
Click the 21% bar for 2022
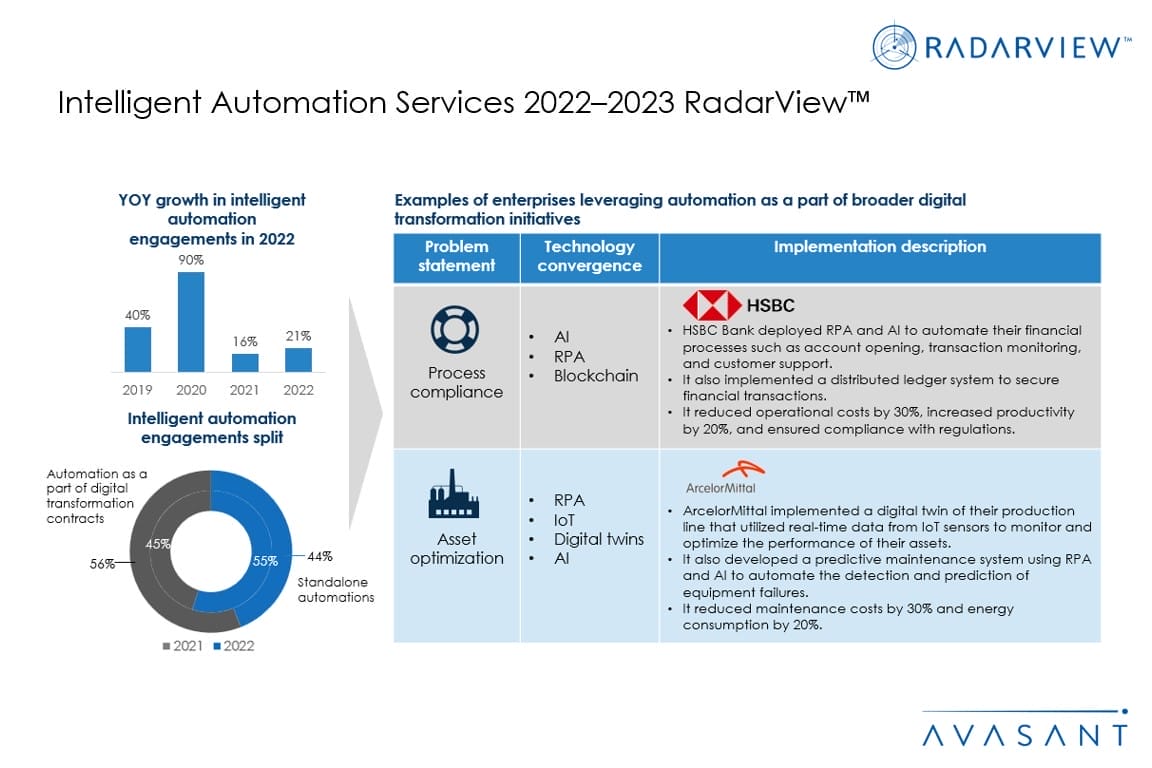(x=298, y=359)
